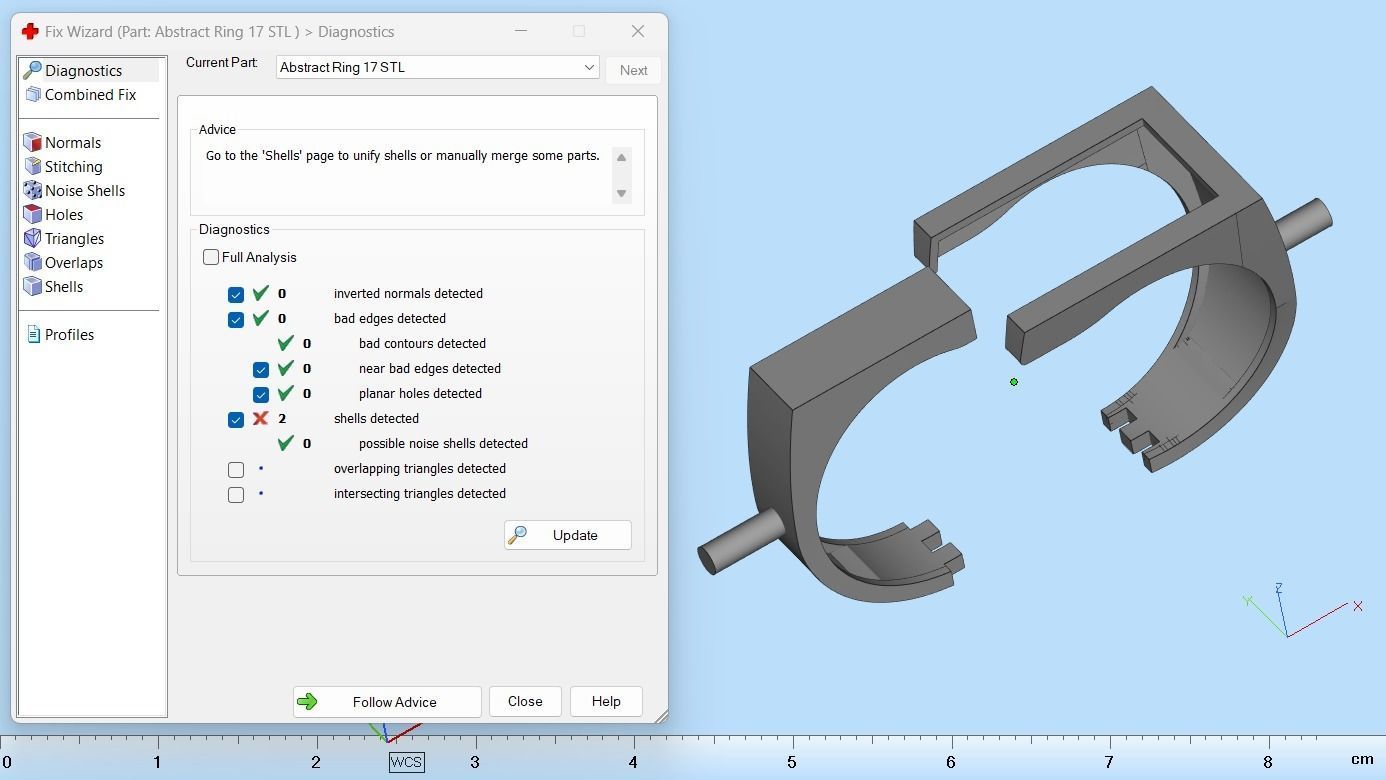Click Follow Advice button
Viewport: 1386px width, 780px height.
click(387, 702)
